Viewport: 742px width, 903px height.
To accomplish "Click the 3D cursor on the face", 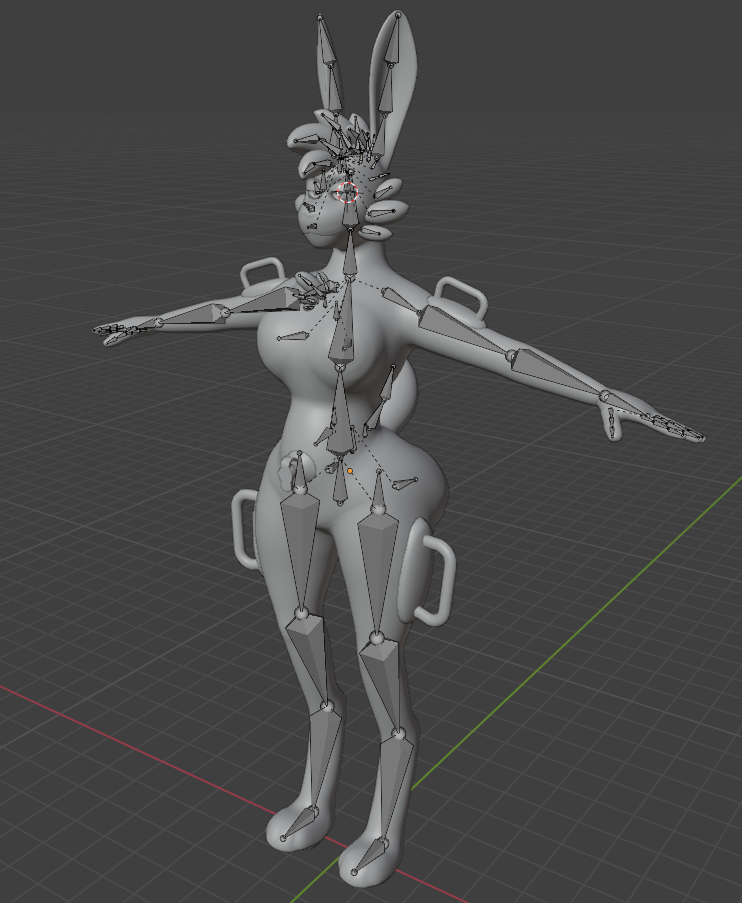I will click(x=347, y=192).
